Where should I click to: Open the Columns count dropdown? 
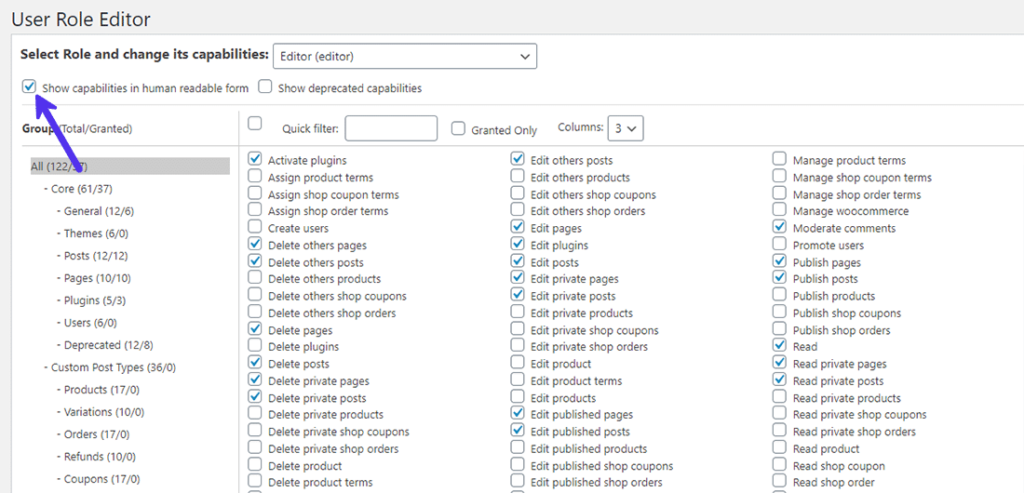pyautogui.click(x=627, y=128)
